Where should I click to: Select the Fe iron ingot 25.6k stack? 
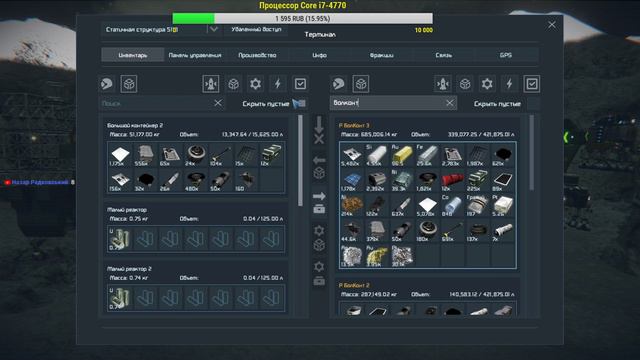point(427,155)
